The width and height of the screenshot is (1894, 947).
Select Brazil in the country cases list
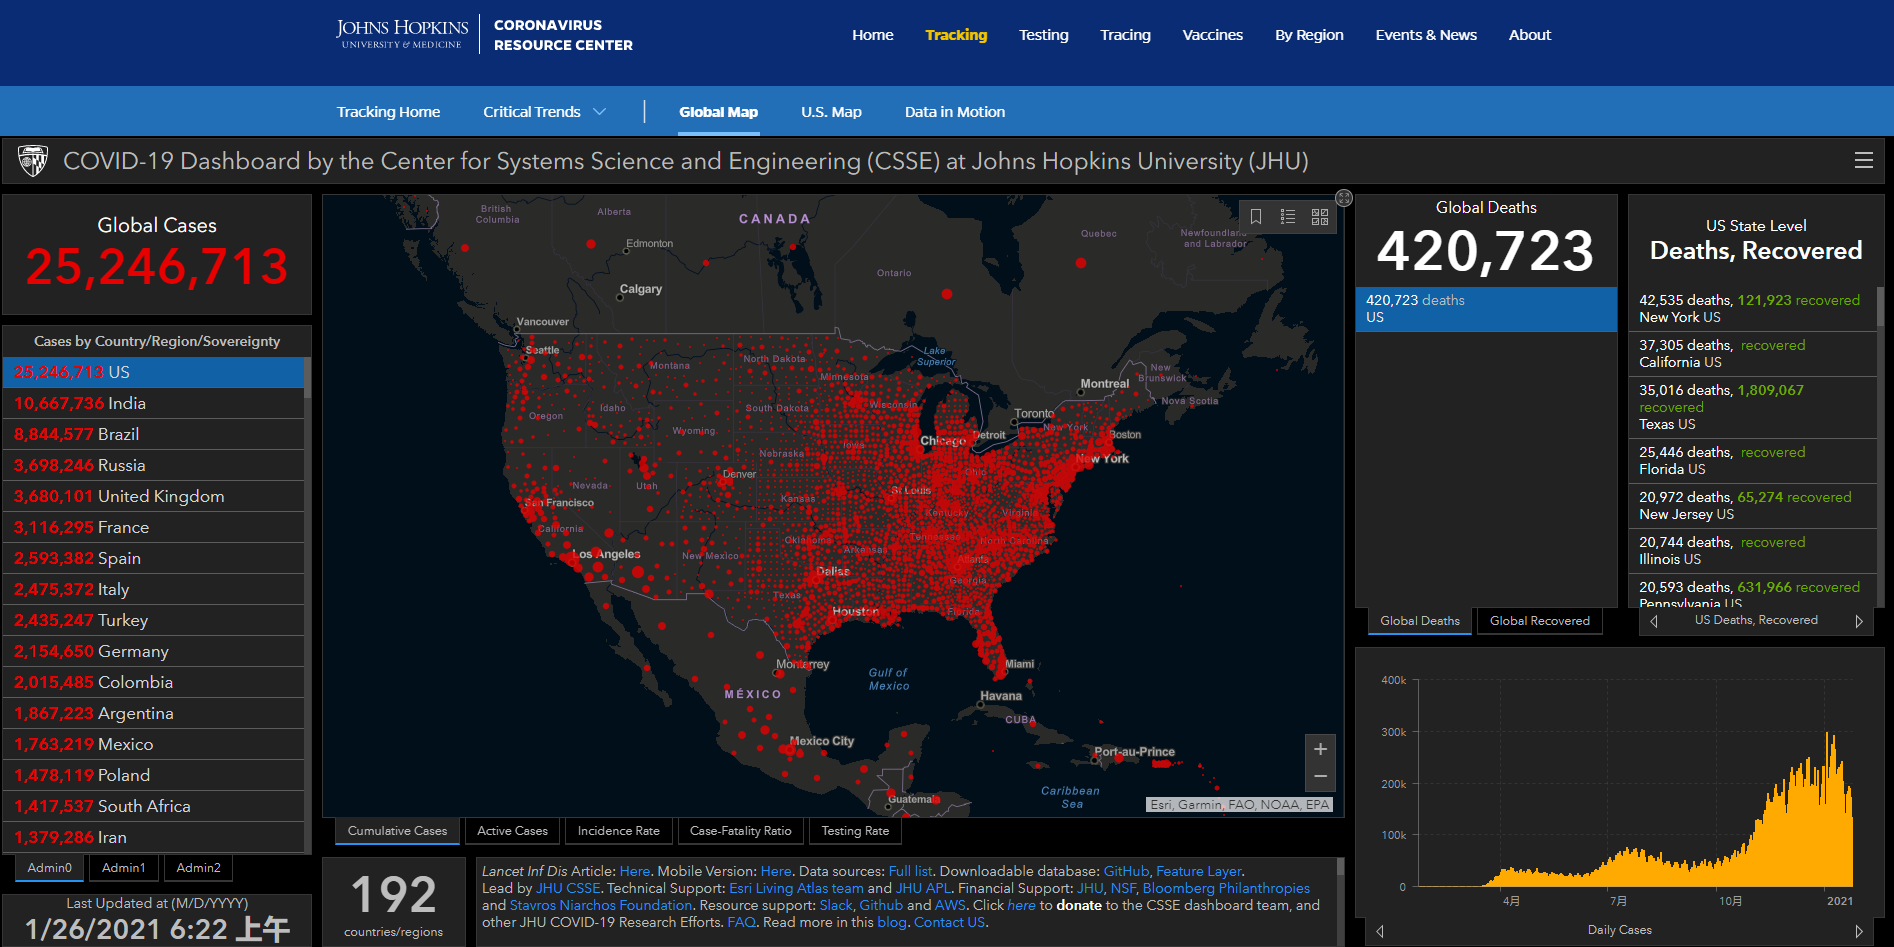[x=154, y=434]
